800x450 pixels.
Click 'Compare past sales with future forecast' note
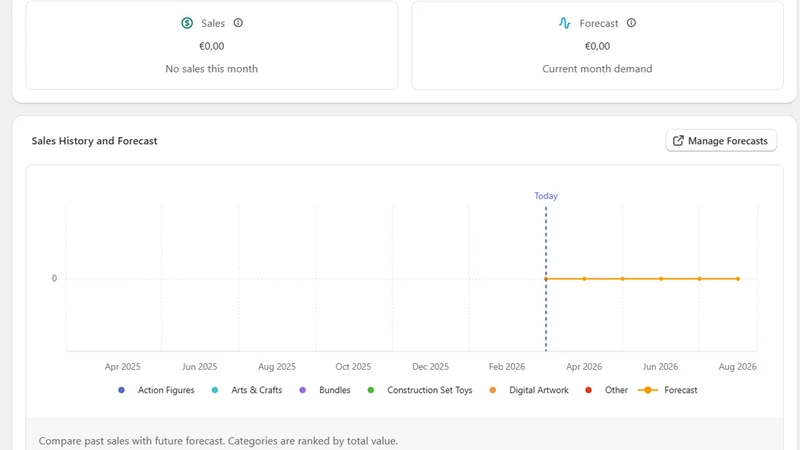pos(218,441)
